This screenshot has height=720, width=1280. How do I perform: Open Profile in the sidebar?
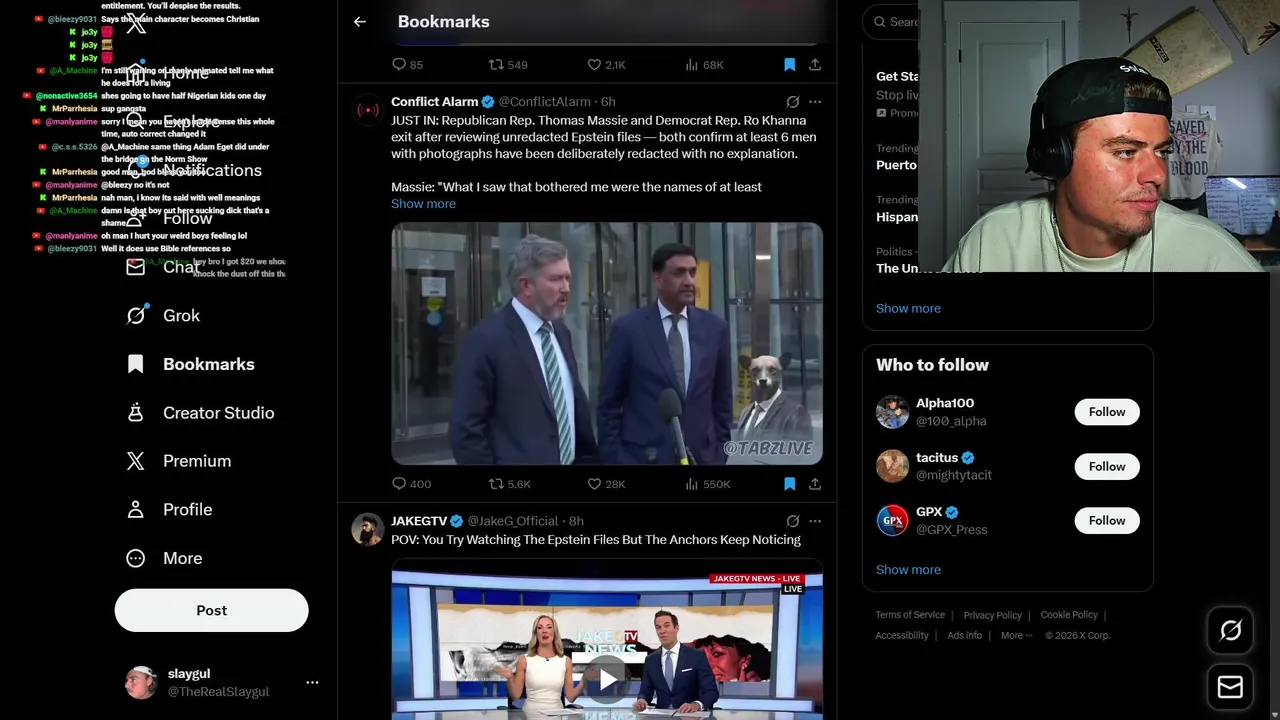169,509
